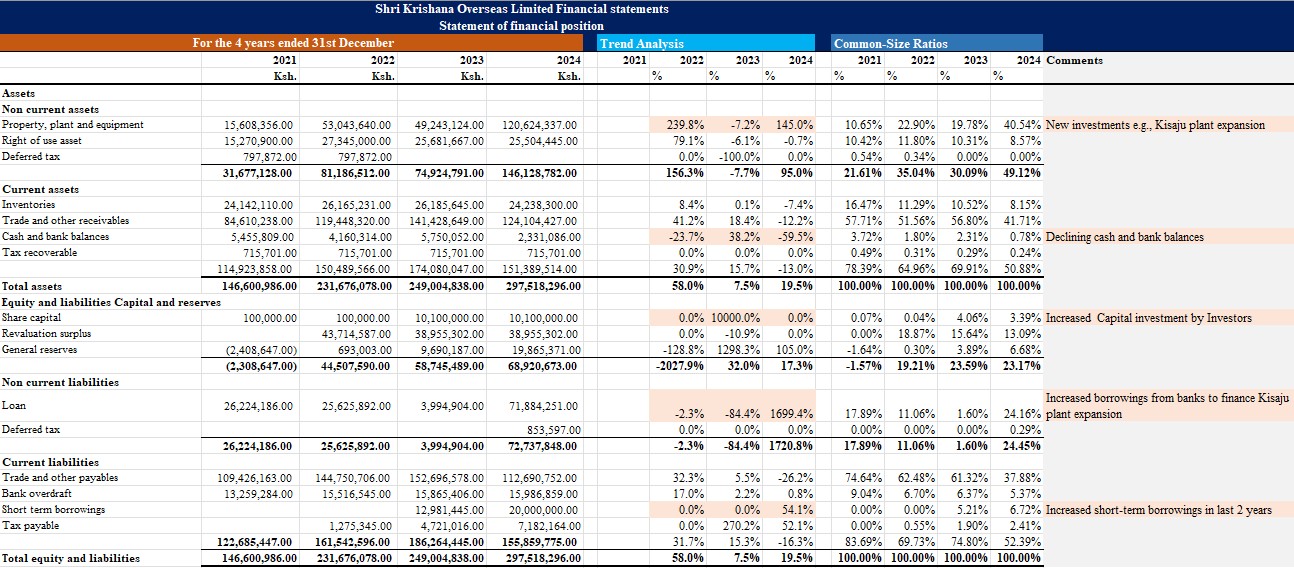1294x568 pixels.
Task: Click the 'New investments e.g., Kisaju plant expansion' comment
Action: (x=1155, y=125)
